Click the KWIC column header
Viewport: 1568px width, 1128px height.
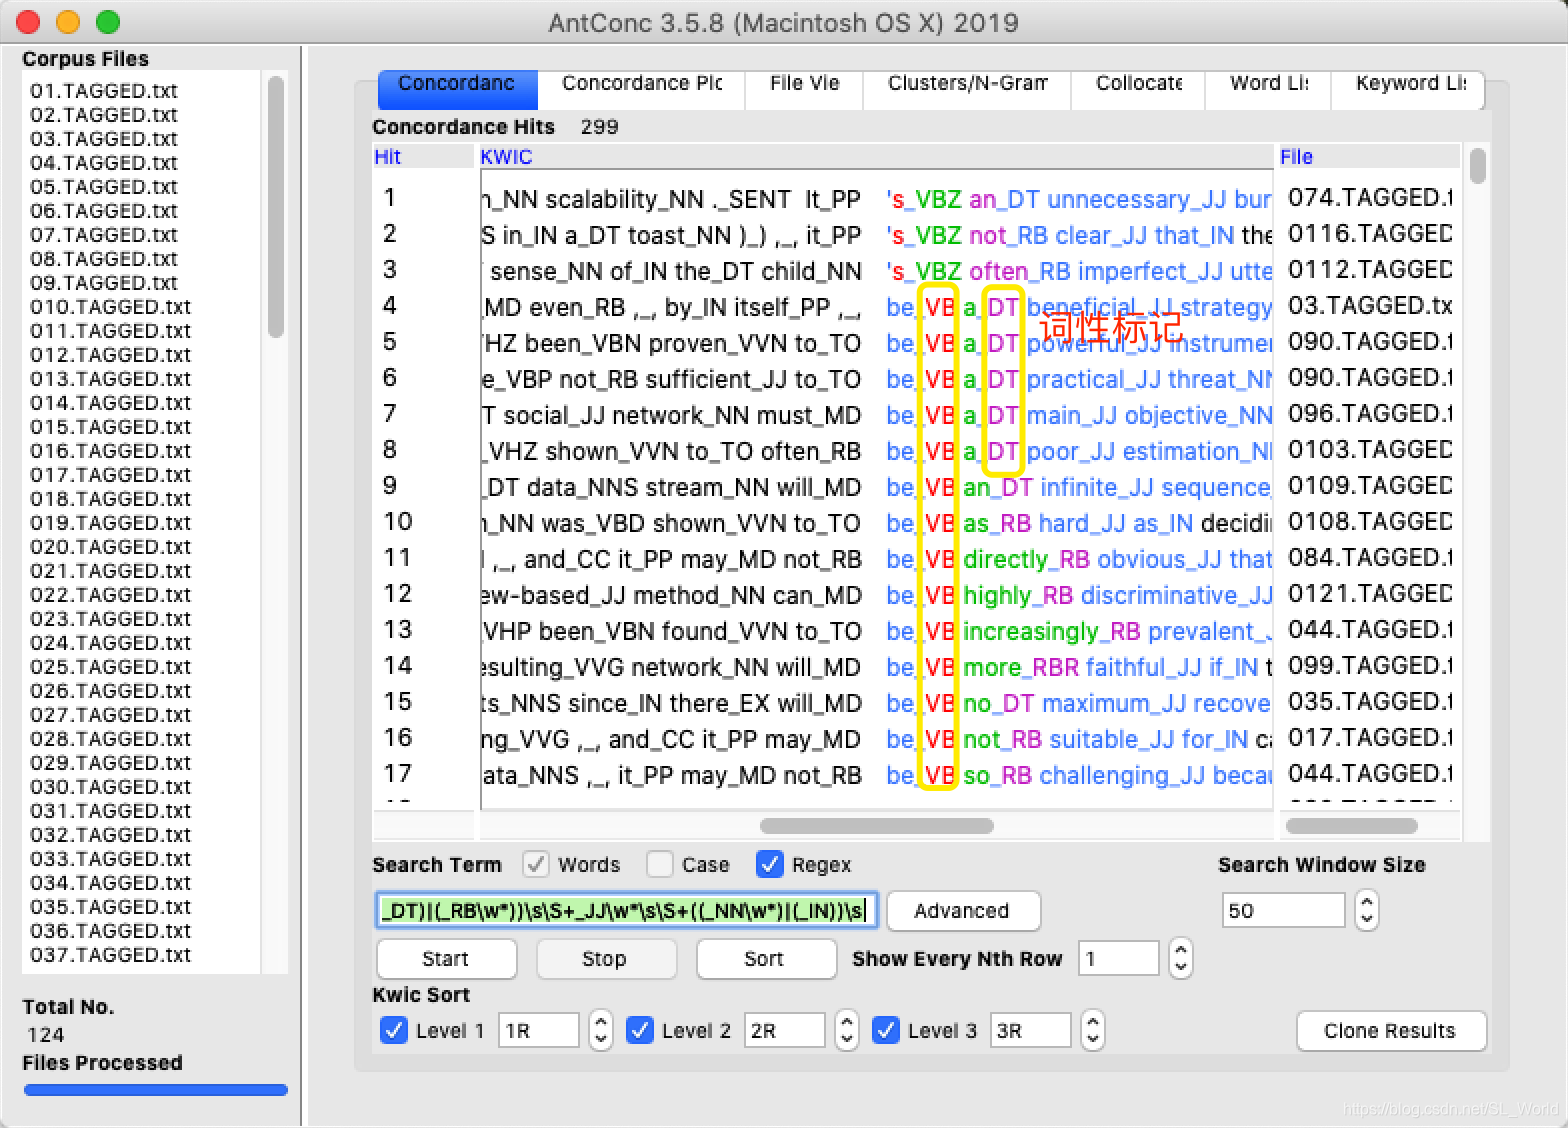[876, 157]
